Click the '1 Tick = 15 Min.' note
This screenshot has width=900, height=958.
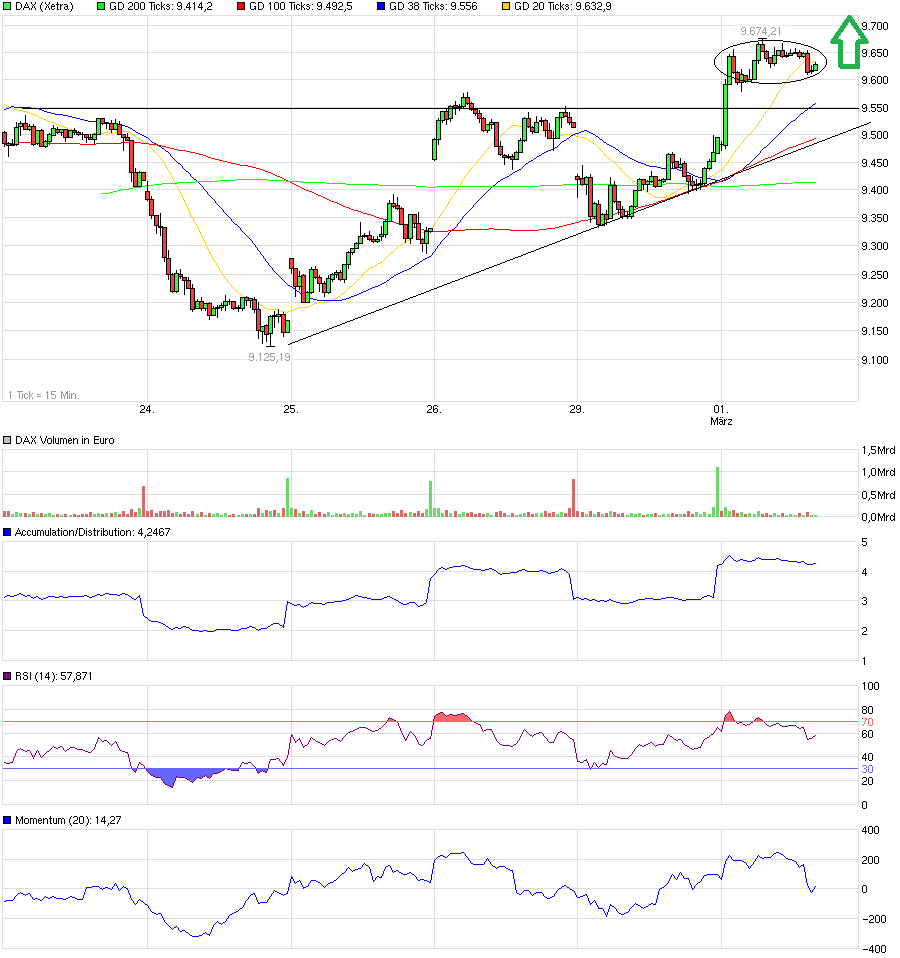[x=43, y=395]
